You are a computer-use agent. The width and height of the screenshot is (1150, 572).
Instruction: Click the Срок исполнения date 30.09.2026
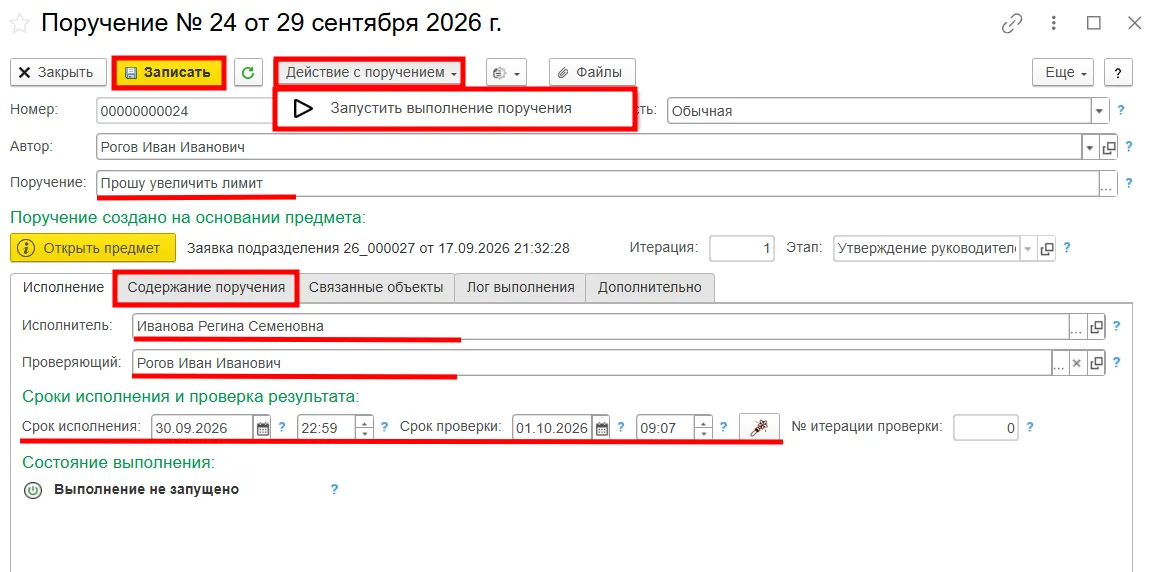coord(202,428)
